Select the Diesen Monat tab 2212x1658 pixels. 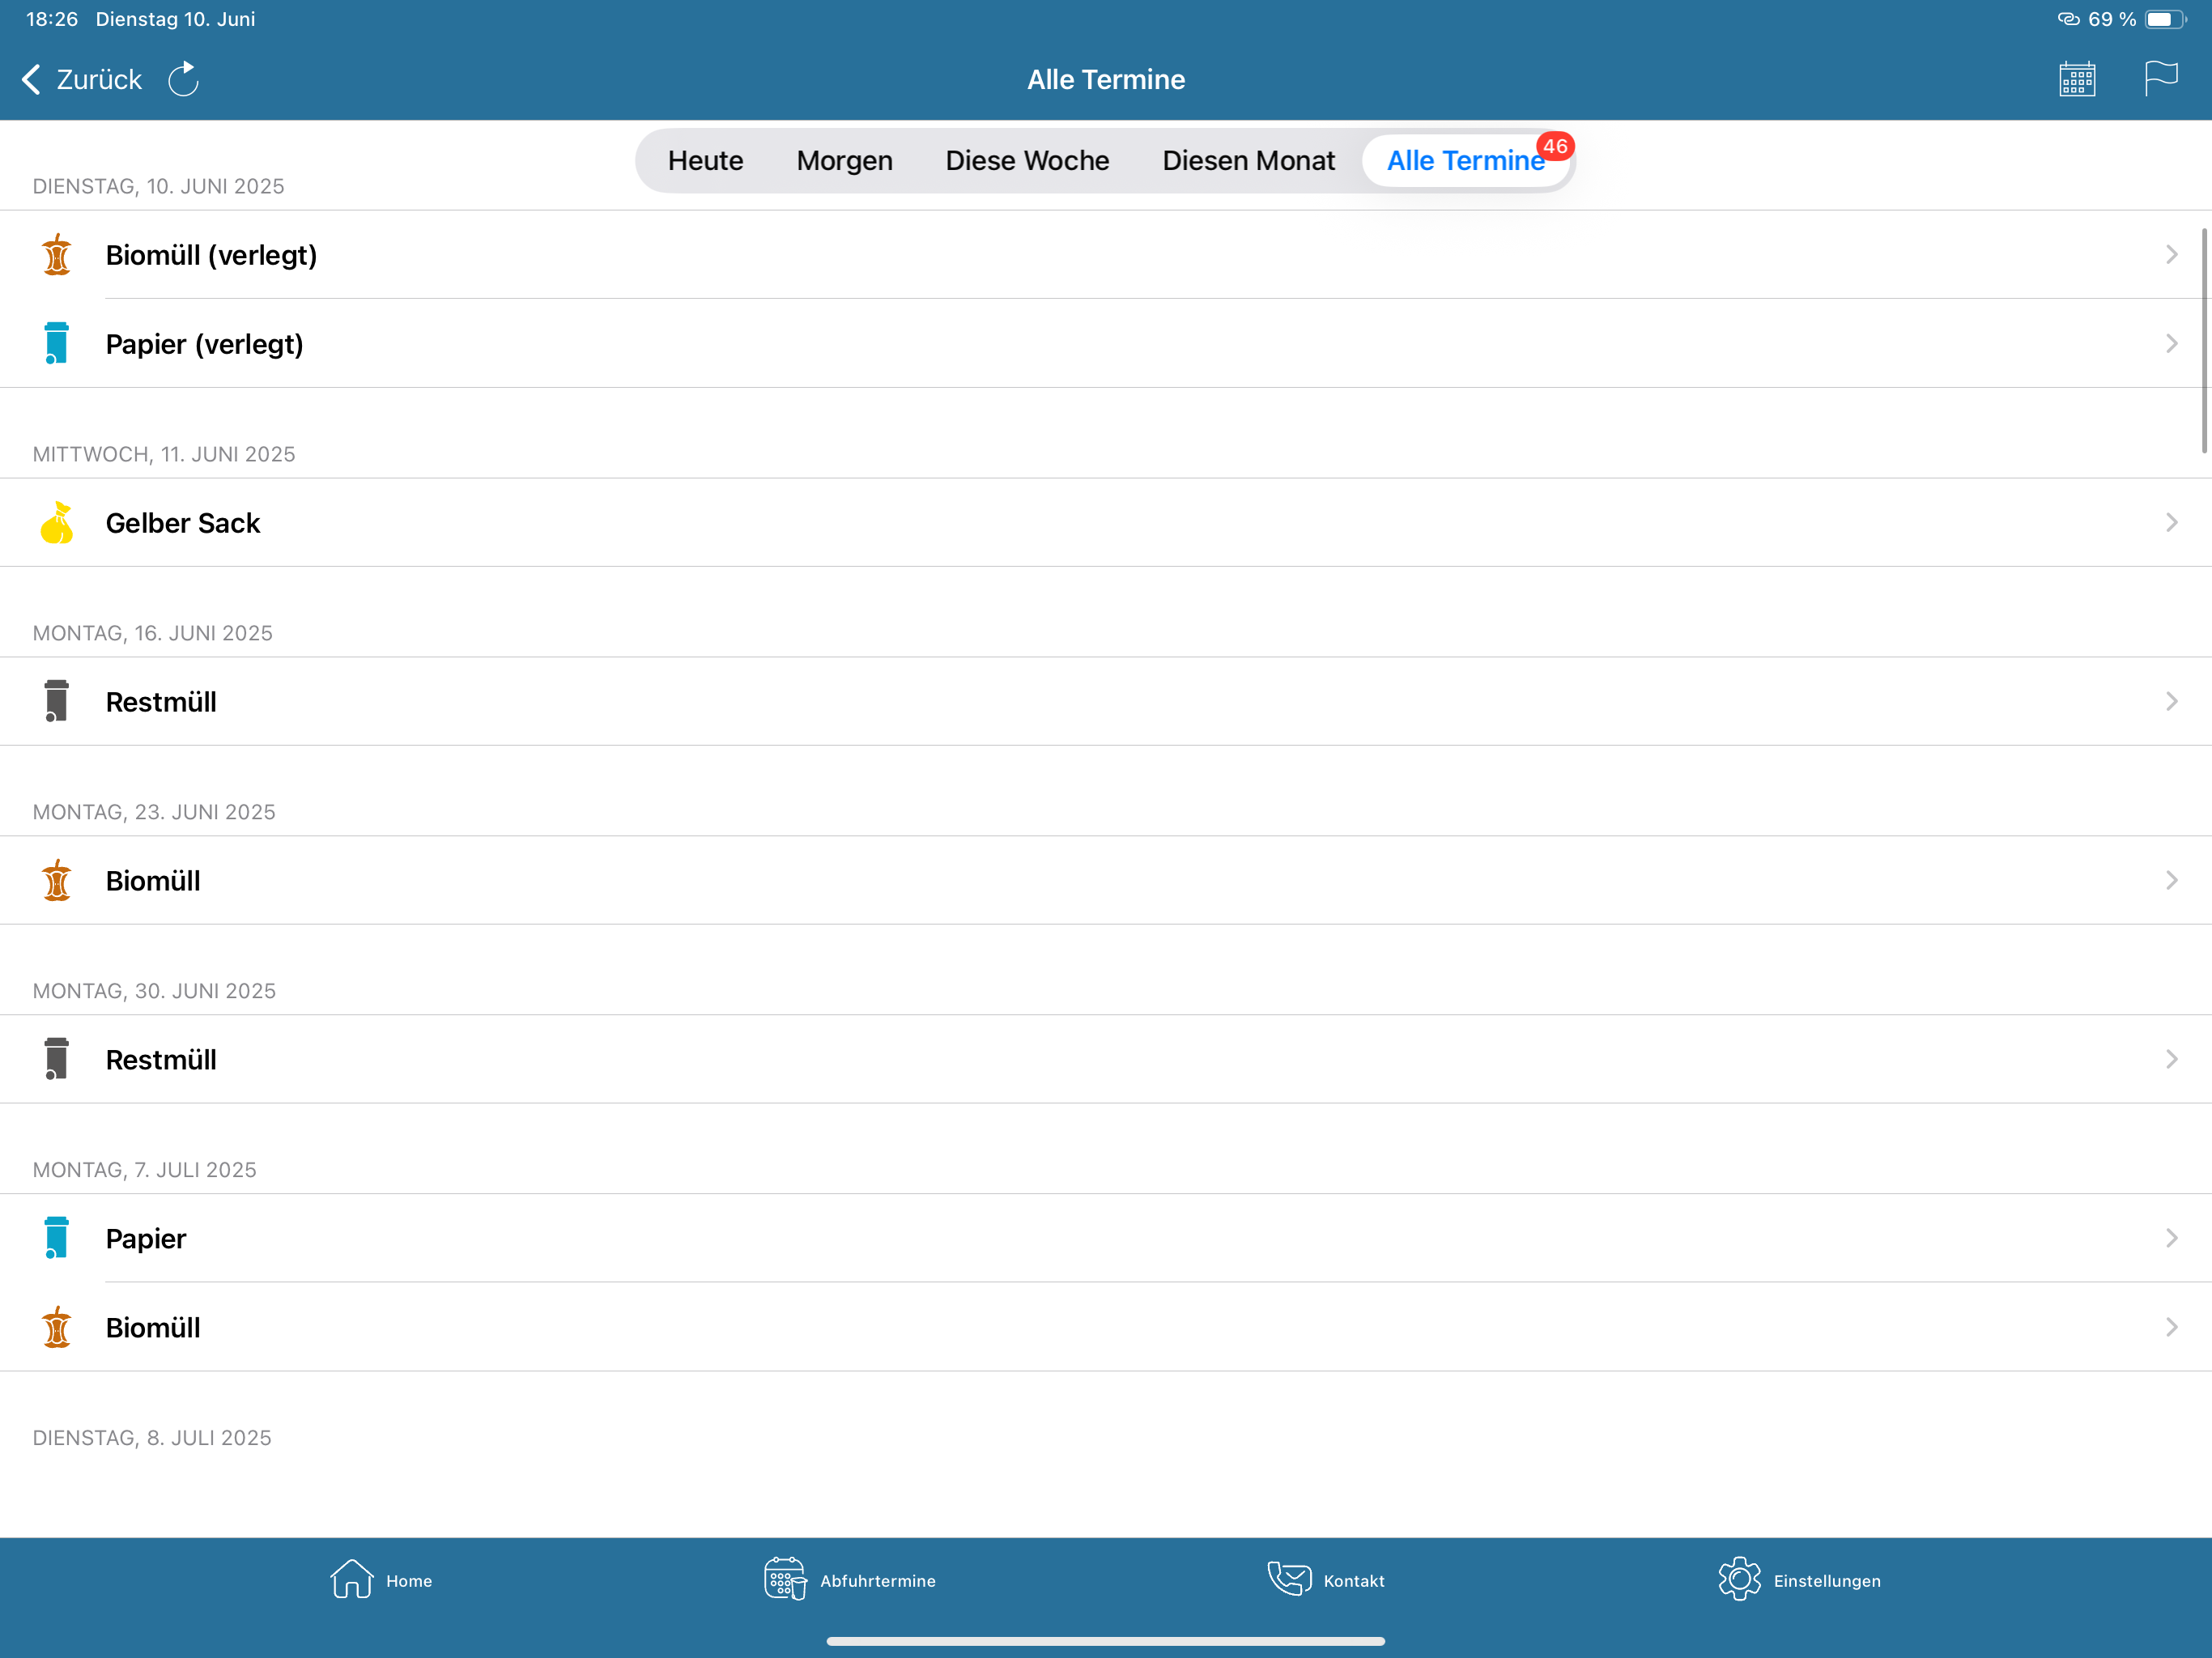pos(1248,161)
